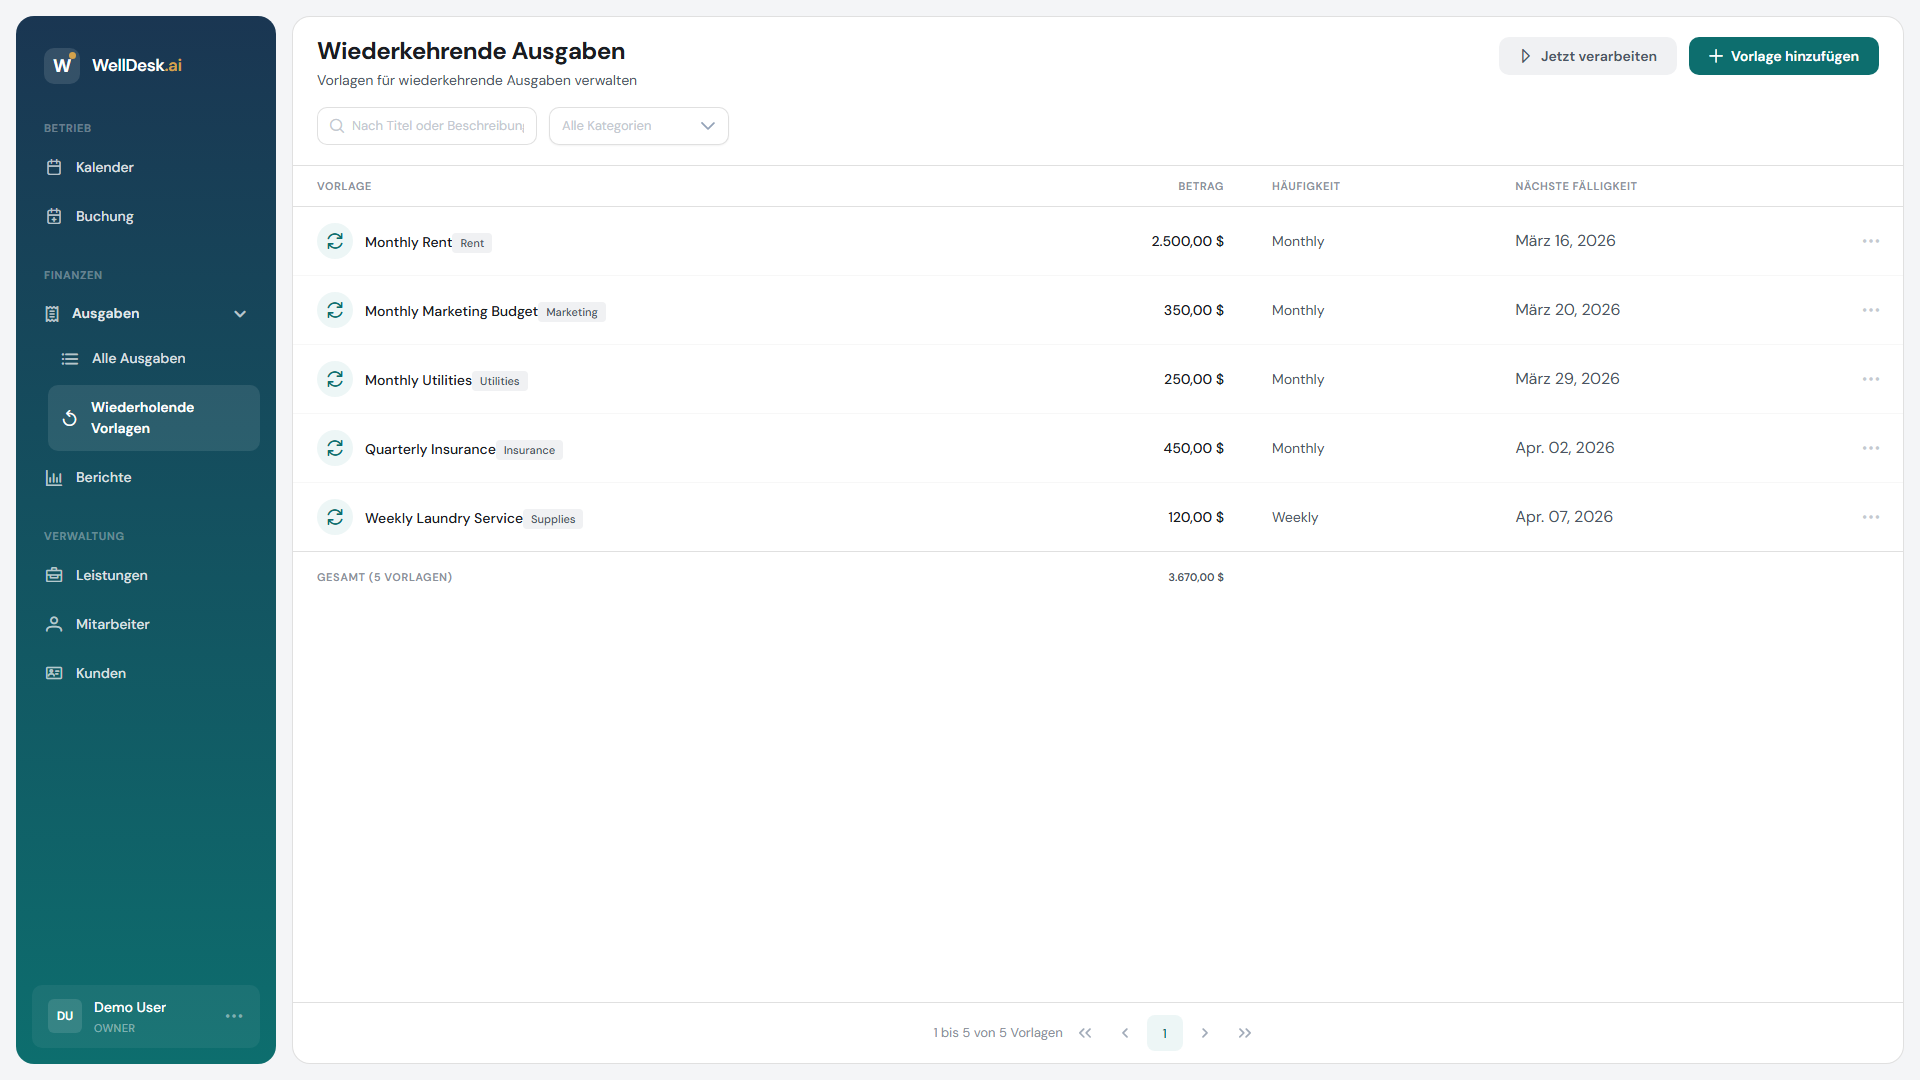This screenshot has height=1080, width=1920.
Task: Go to first page with double-arrow icon
Action: (1085, 1033)
